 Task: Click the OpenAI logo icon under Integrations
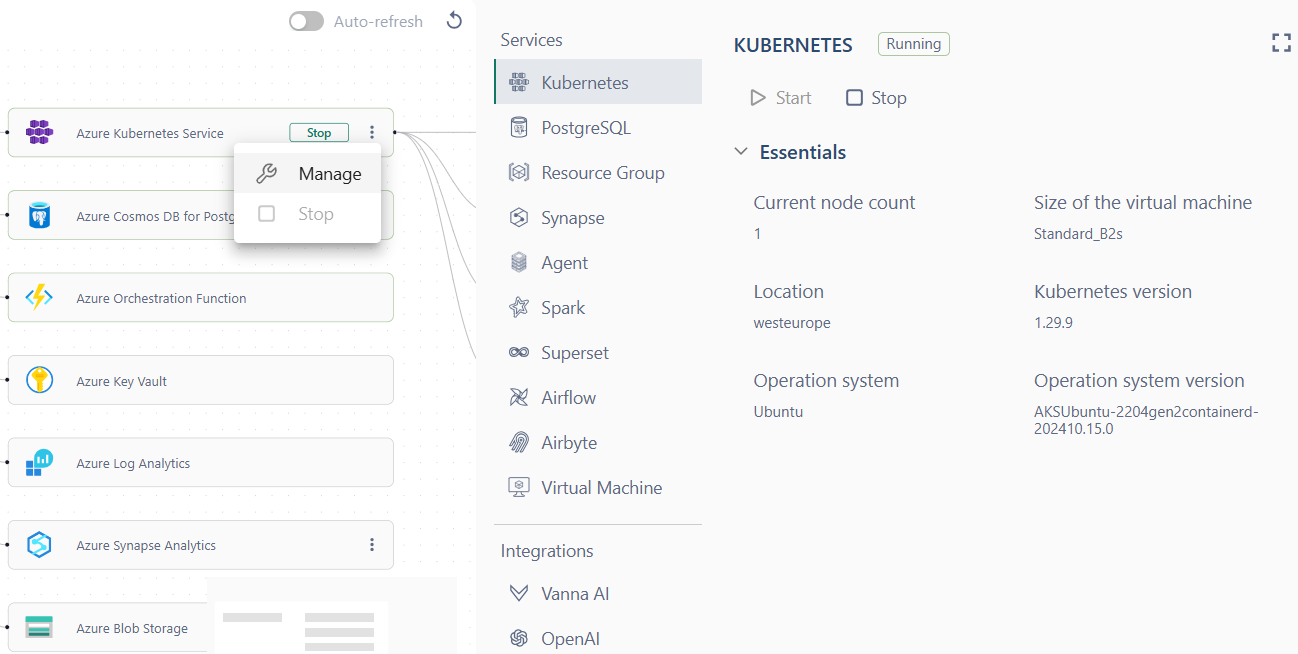[519, 638]
